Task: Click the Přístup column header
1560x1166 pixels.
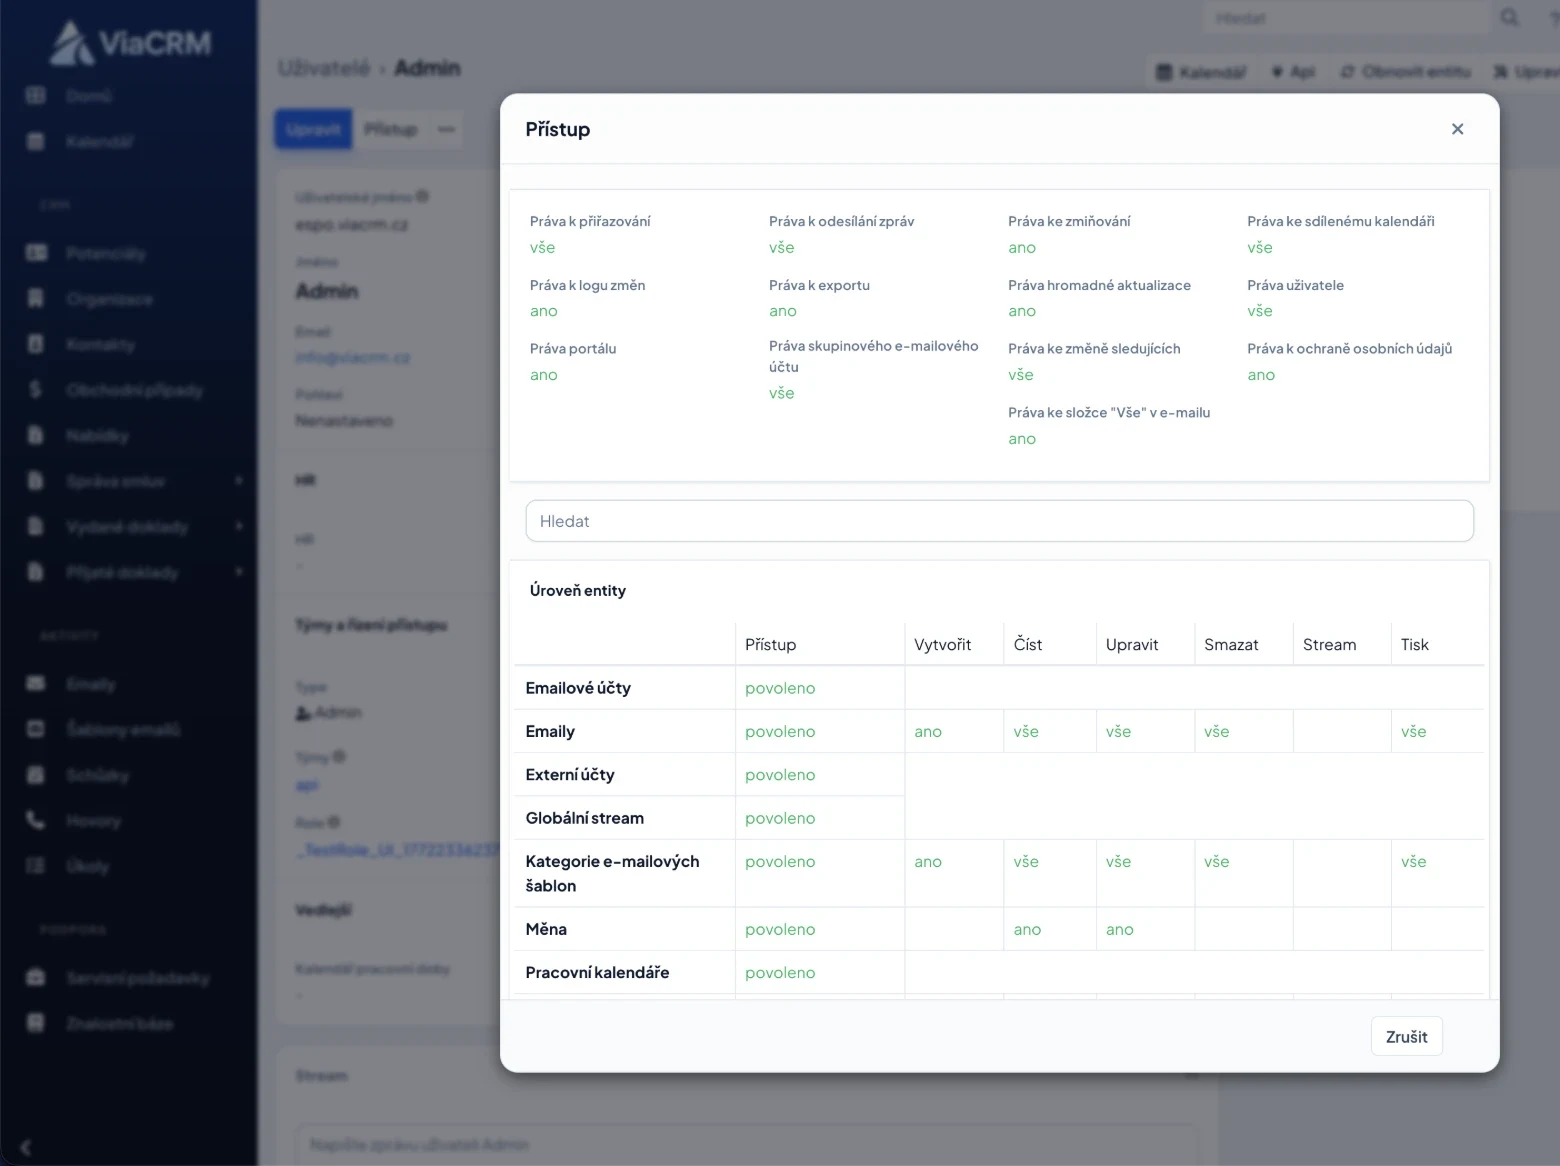Action: [x=770, y=645]
